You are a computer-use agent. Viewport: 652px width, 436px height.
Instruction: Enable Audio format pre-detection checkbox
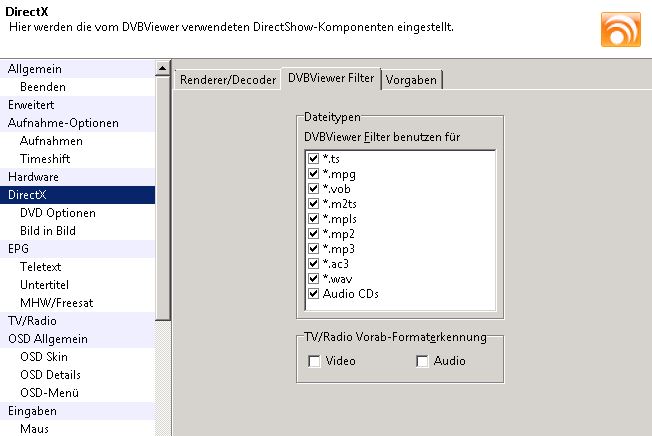(423, 361)
